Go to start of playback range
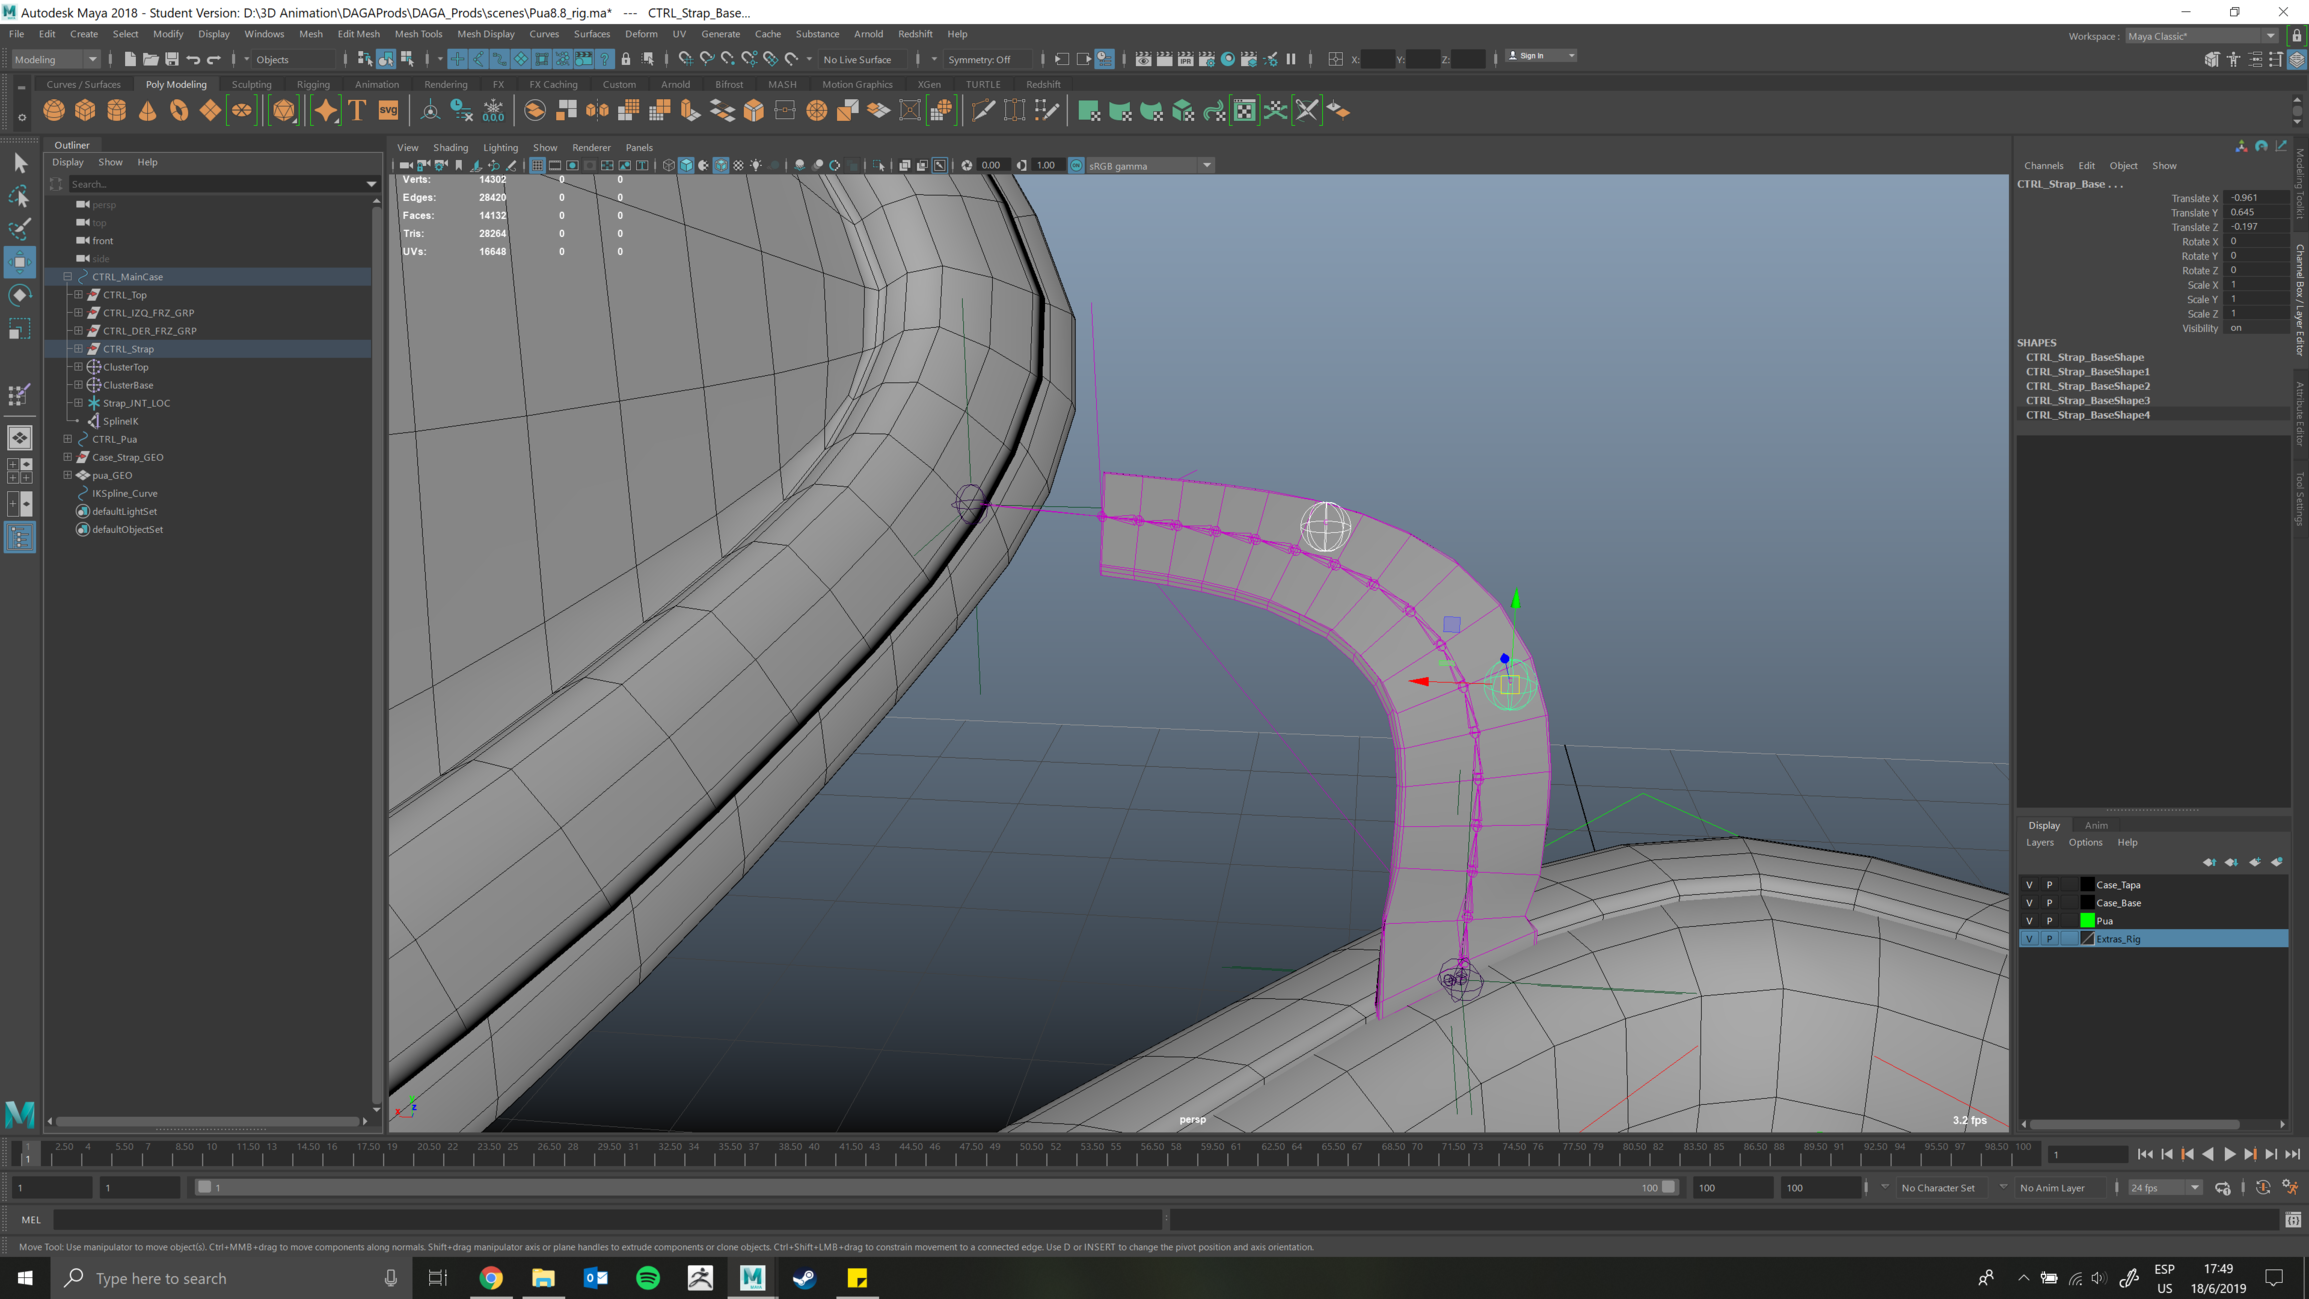This screenshot has height=1299, width=2309. tap(2145, 1154)
